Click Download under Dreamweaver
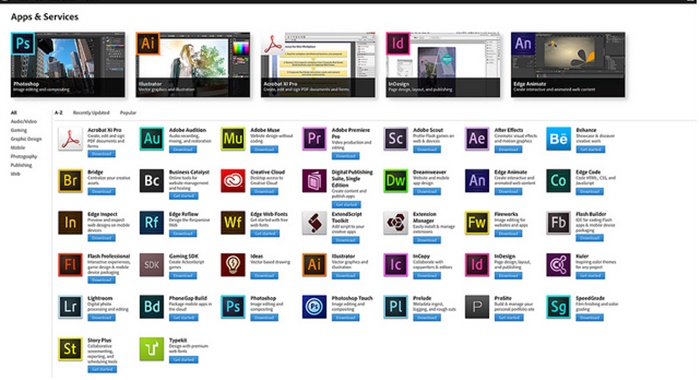 pyautogui.click(x=427, y=191)
